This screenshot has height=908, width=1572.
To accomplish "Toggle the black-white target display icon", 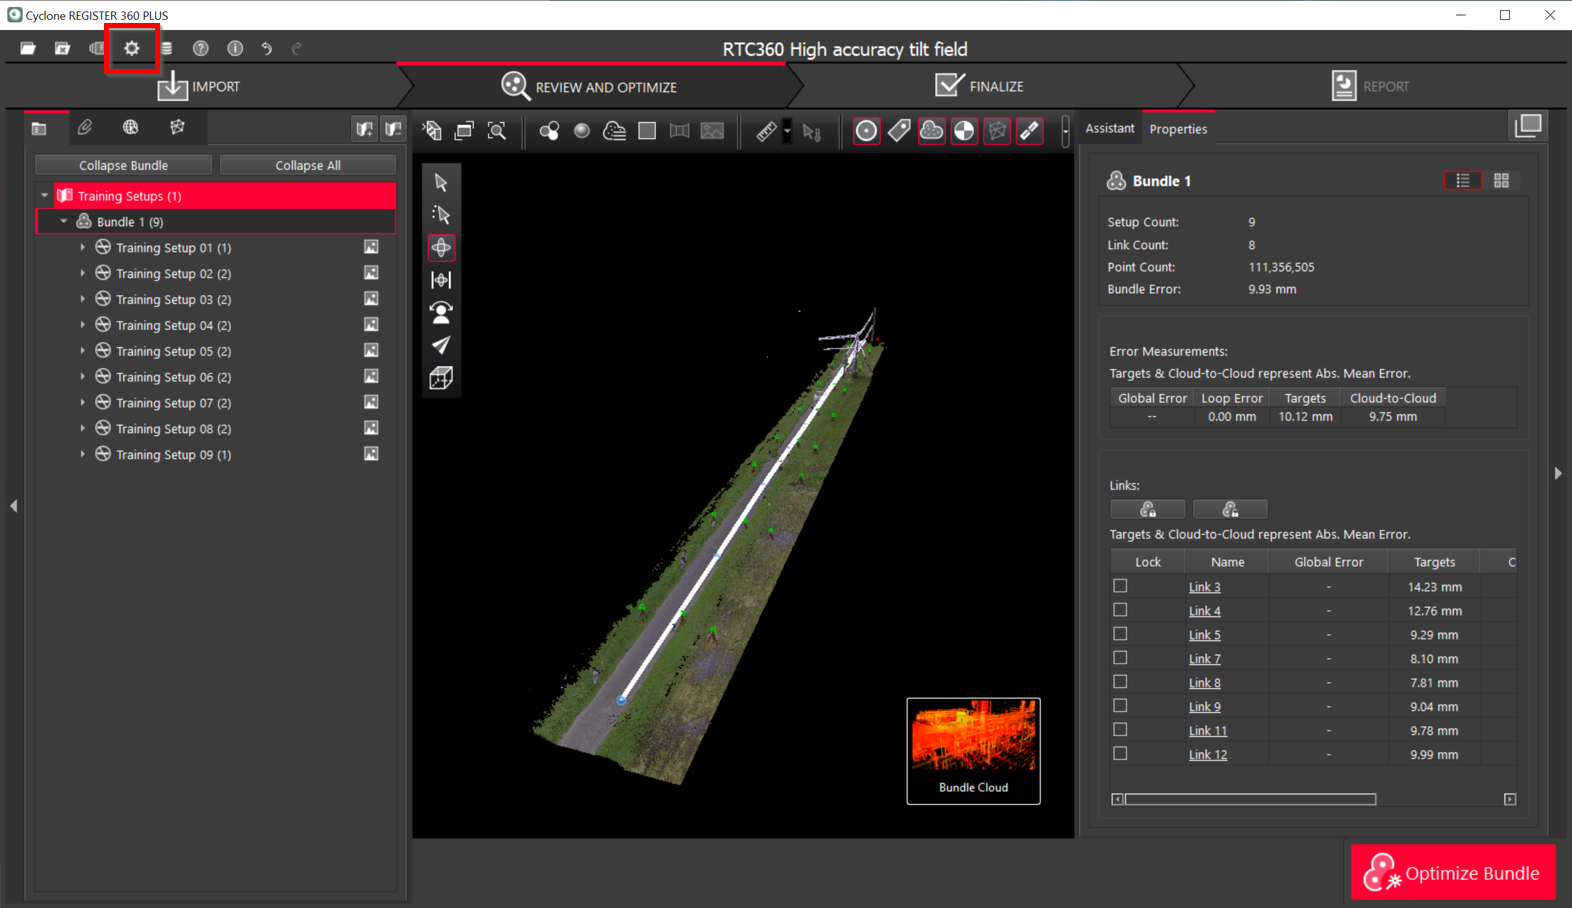I will 964,131.
